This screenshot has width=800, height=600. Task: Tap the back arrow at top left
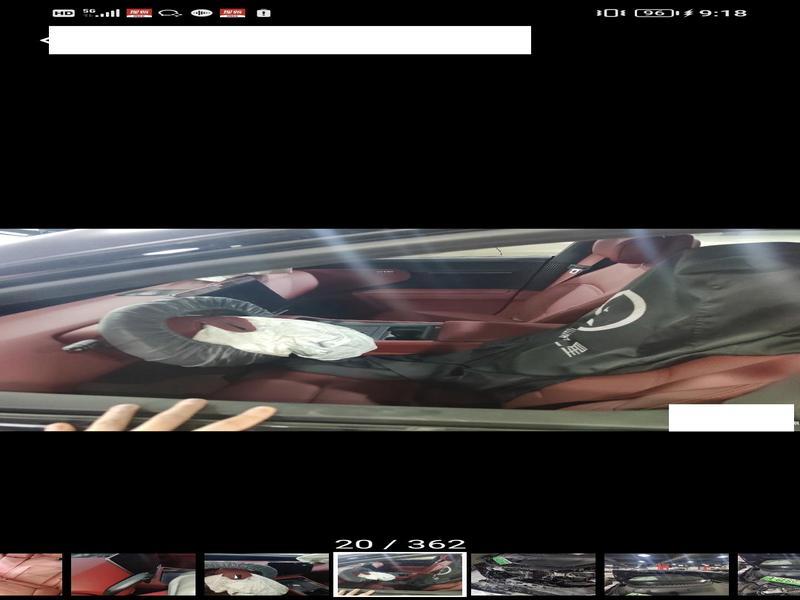pyautogui.click(x=44, y=41)
